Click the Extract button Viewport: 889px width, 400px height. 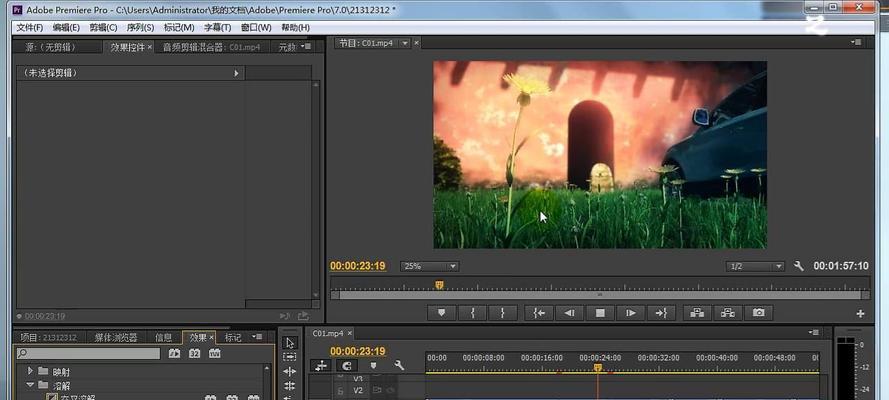728,313
